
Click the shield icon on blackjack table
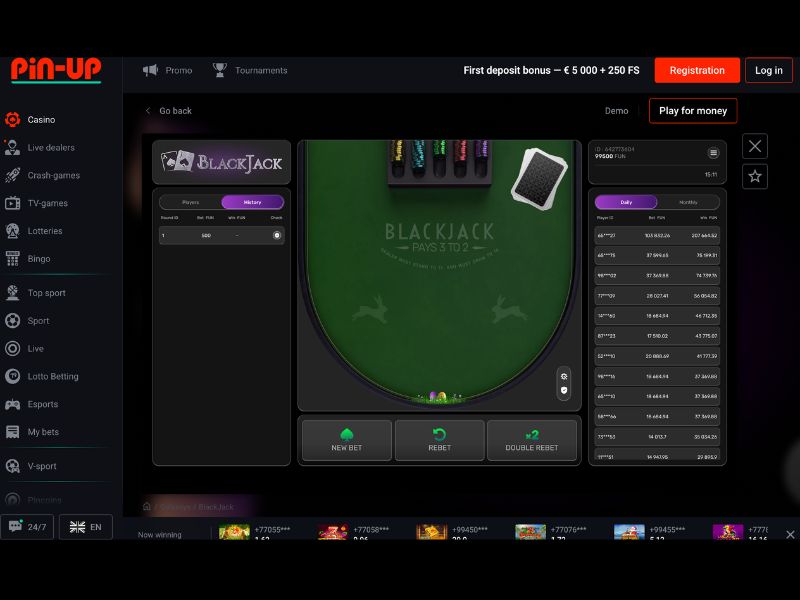564,390
